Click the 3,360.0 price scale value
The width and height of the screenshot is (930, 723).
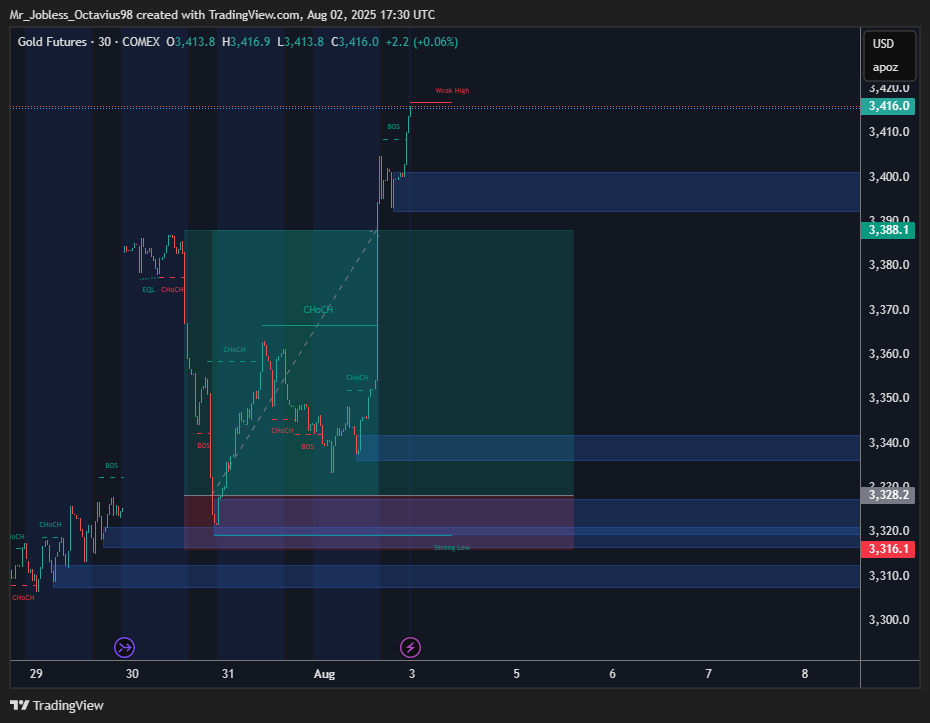coord(889,354)
